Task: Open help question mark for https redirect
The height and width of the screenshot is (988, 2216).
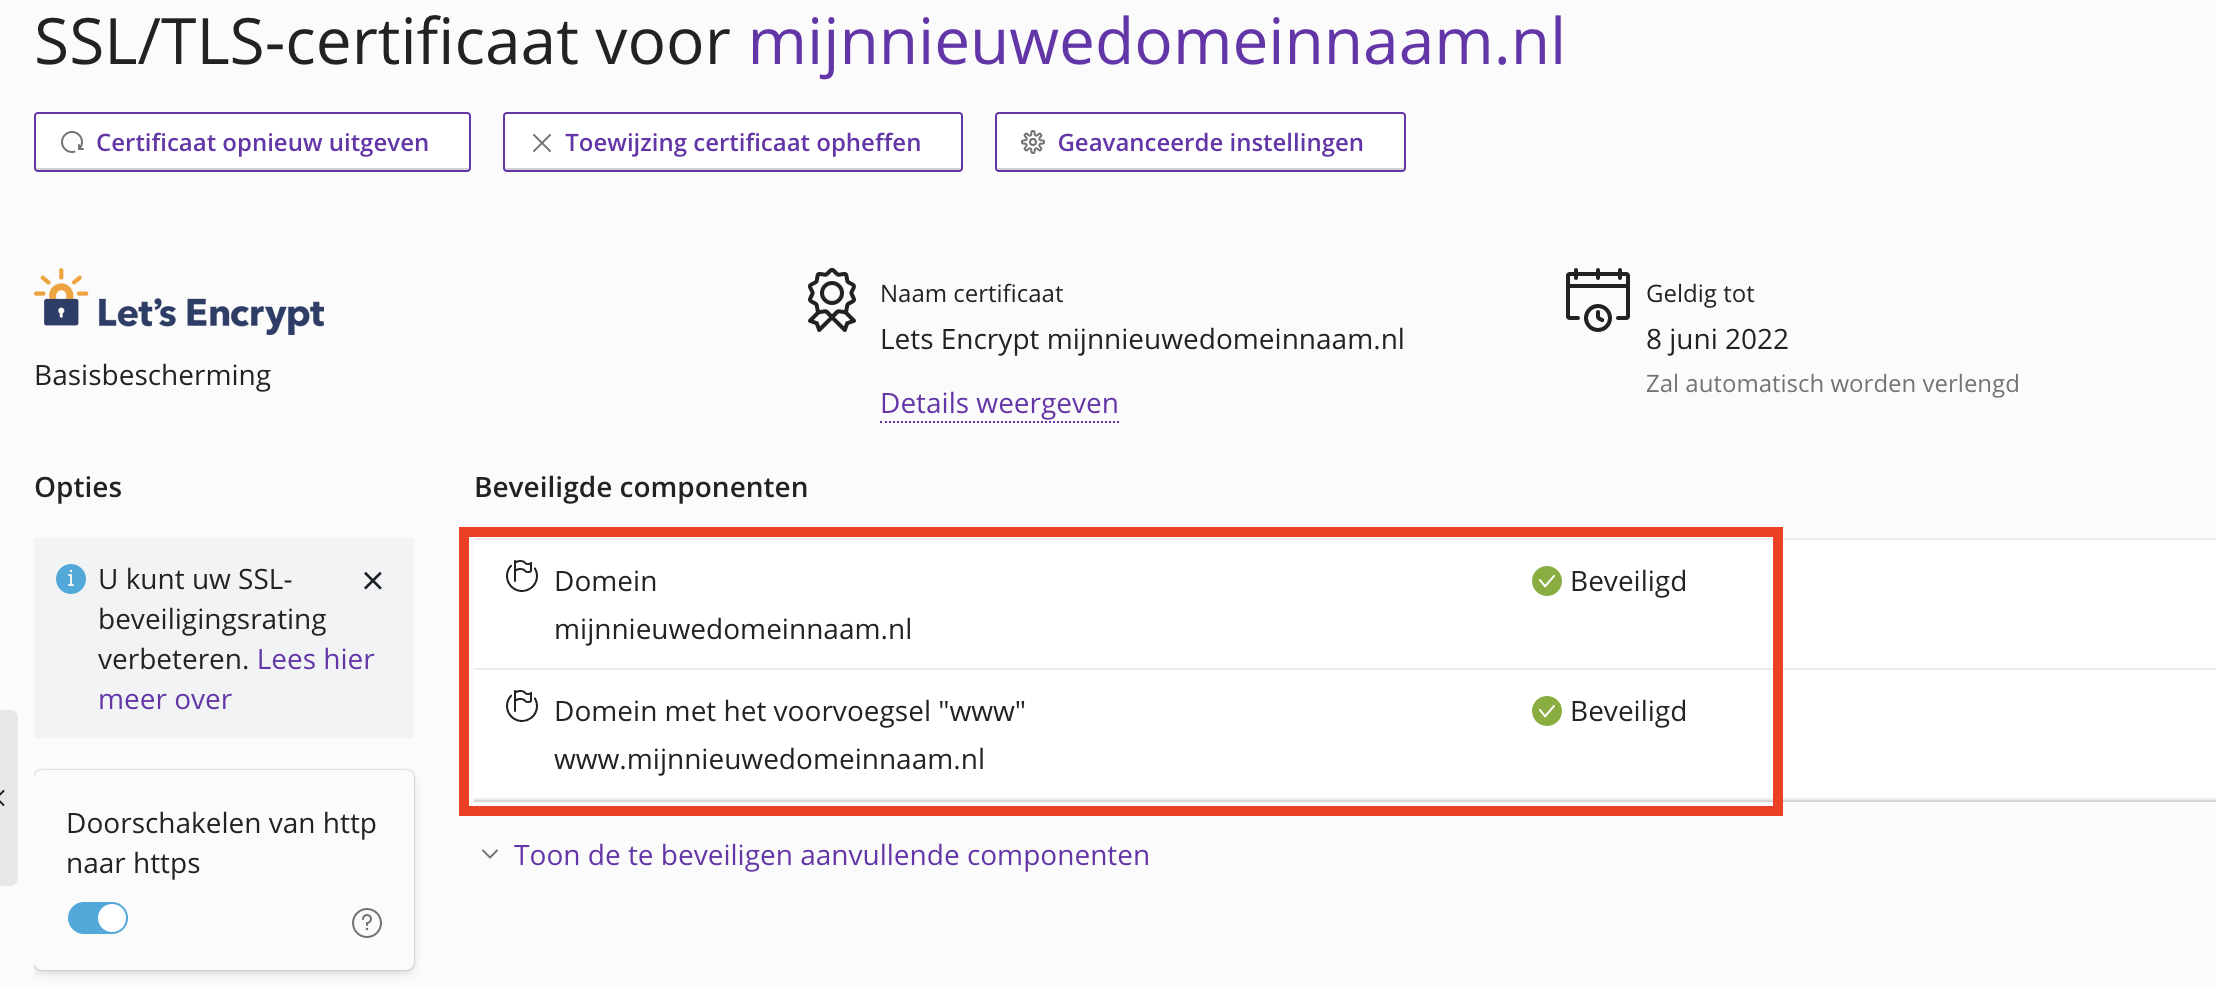Action: pyautogui.click(x=367, y=923)
